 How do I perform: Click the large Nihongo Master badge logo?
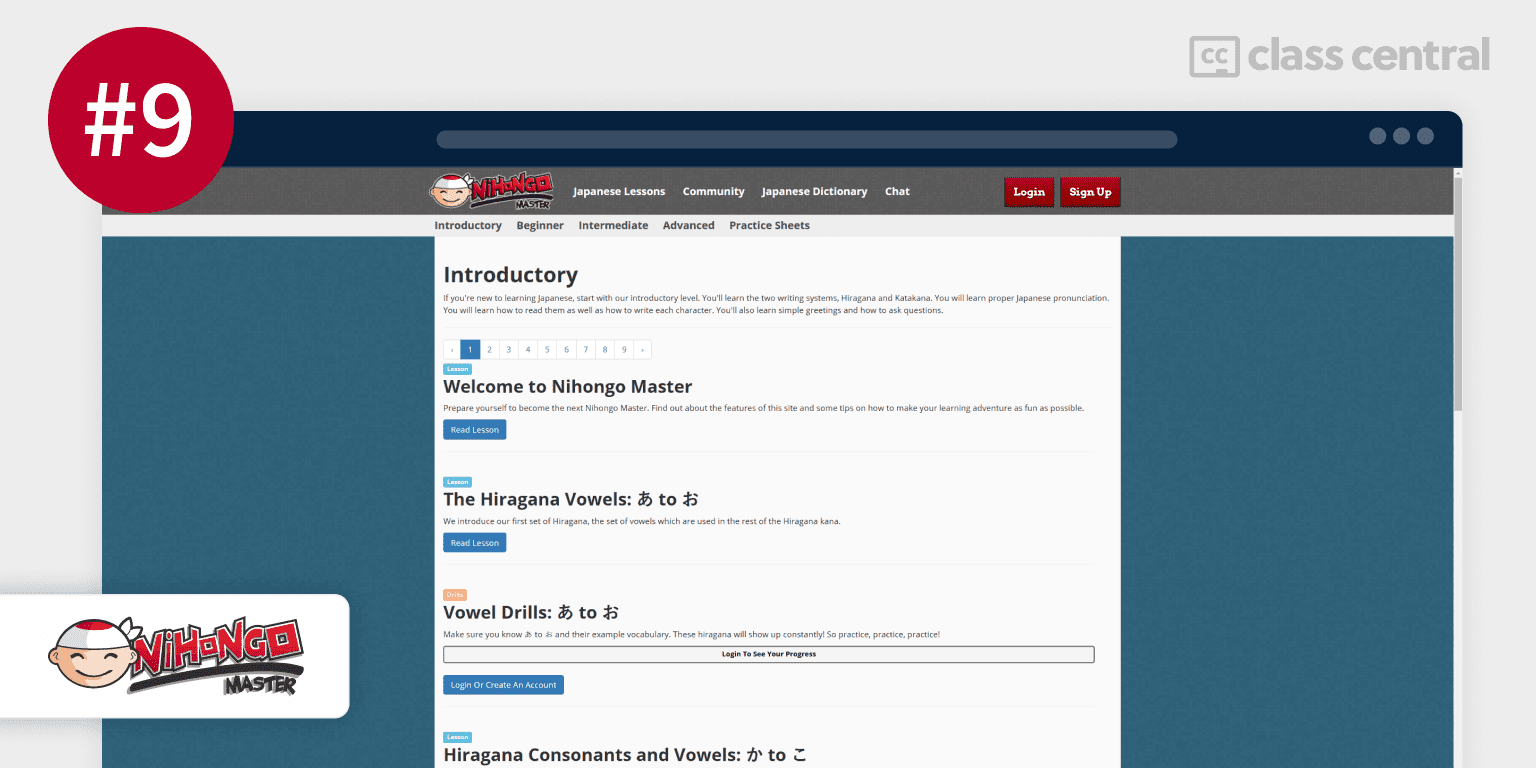pos(175,656)
